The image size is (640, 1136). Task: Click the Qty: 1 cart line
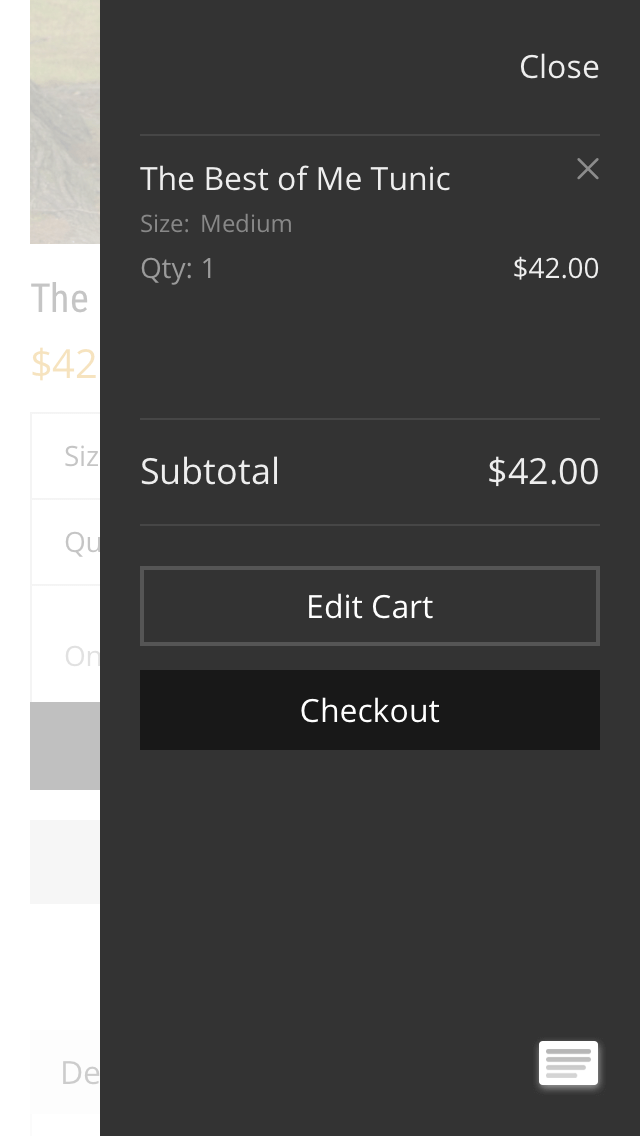(178, 269)
